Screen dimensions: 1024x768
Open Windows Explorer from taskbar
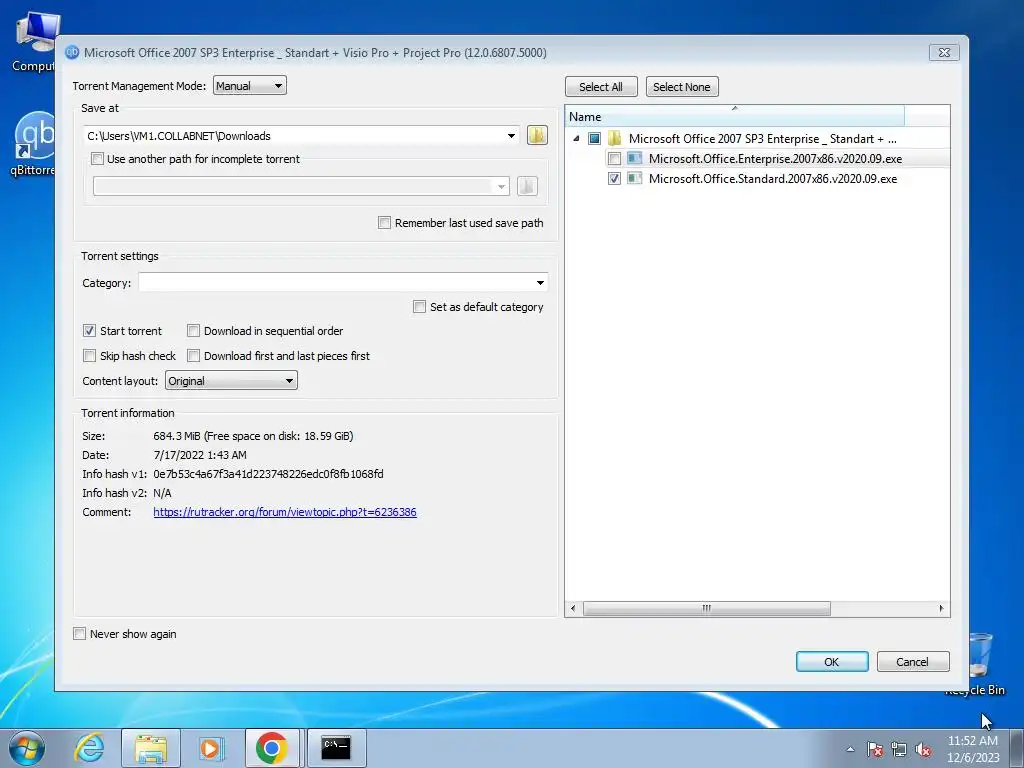[151, 748]
